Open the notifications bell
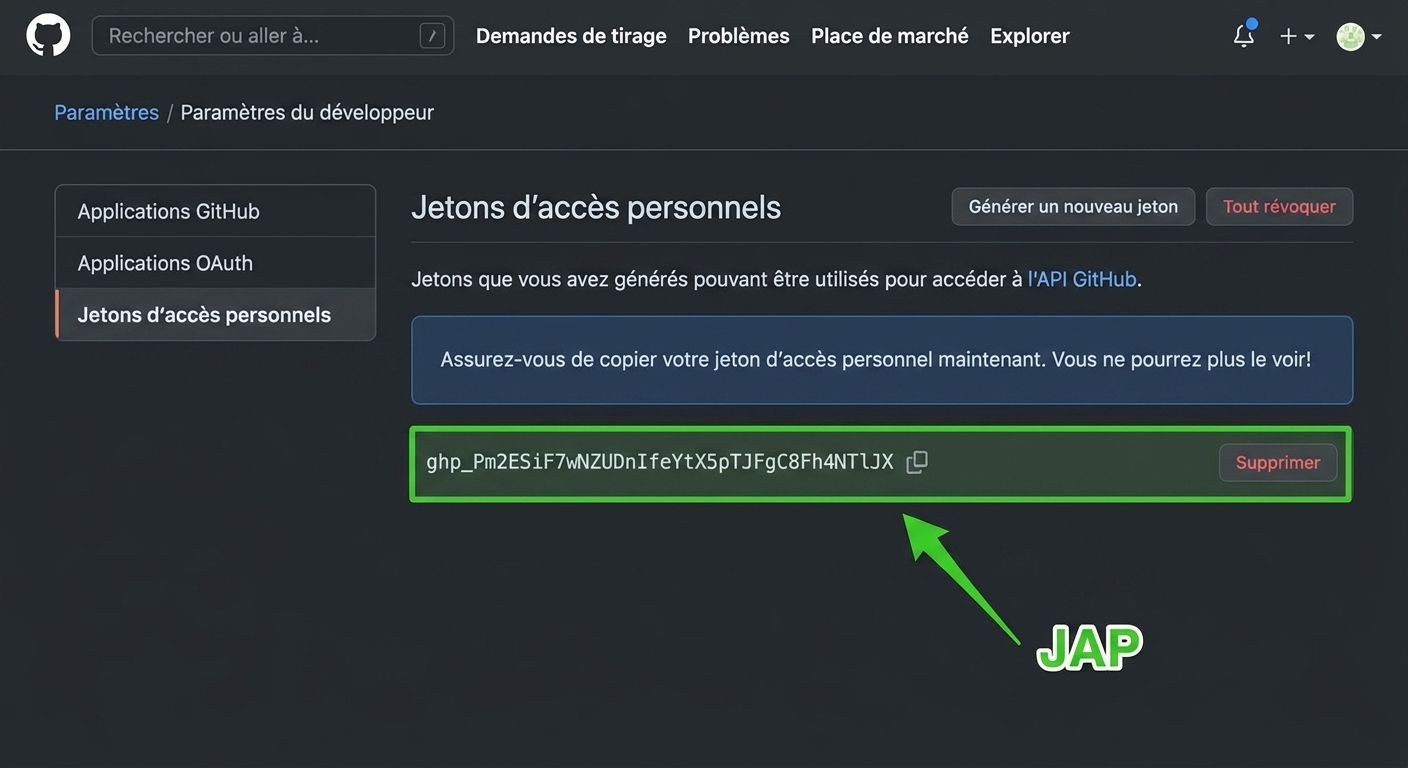 click(1244, 36)
